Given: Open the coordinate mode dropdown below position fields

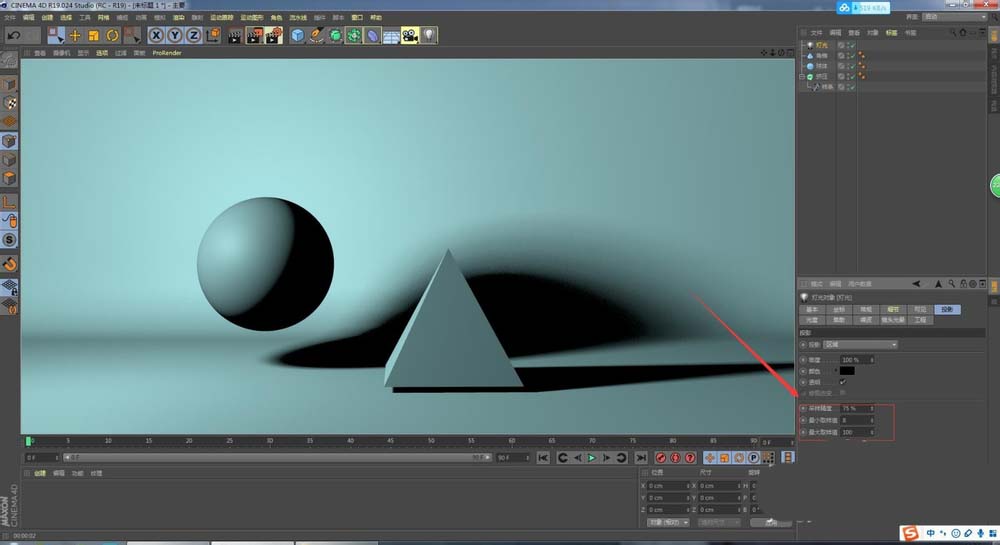Looking at the screenshot, I should pyautogui.click(x=668, y=523).
